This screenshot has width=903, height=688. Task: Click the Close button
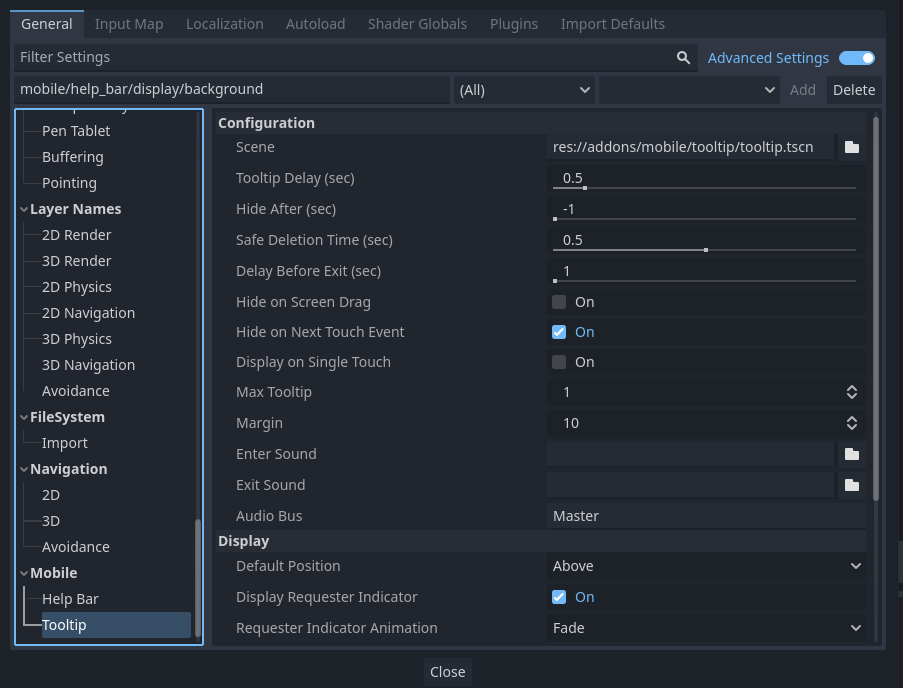447,672
